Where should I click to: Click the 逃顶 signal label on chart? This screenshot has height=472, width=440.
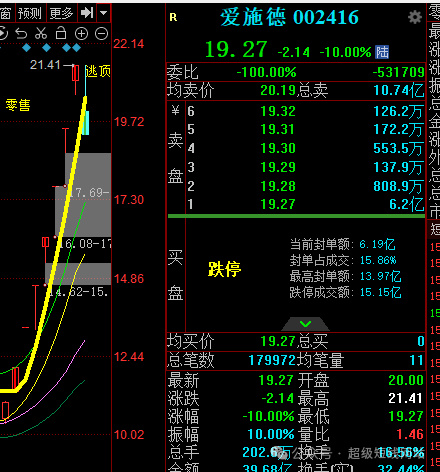98,71
